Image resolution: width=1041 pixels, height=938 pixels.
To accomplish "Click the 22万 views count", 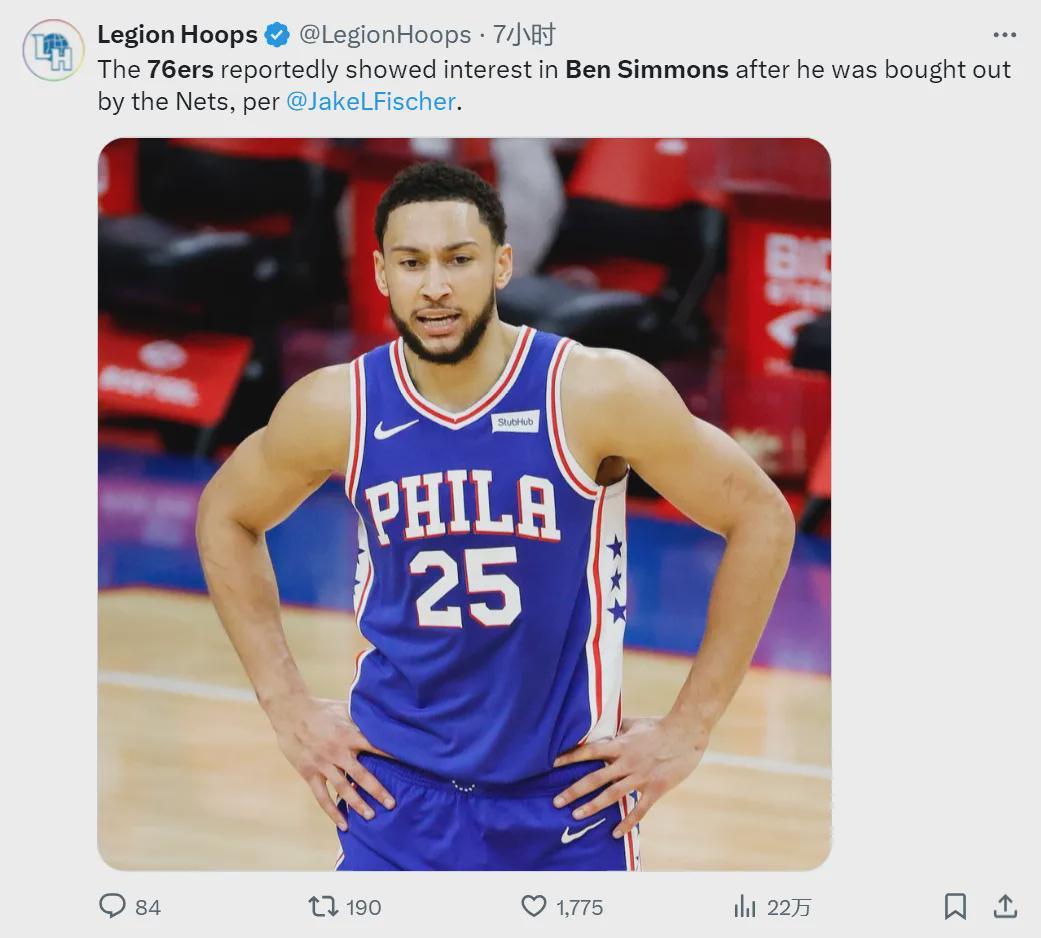I will click(789, 907).
